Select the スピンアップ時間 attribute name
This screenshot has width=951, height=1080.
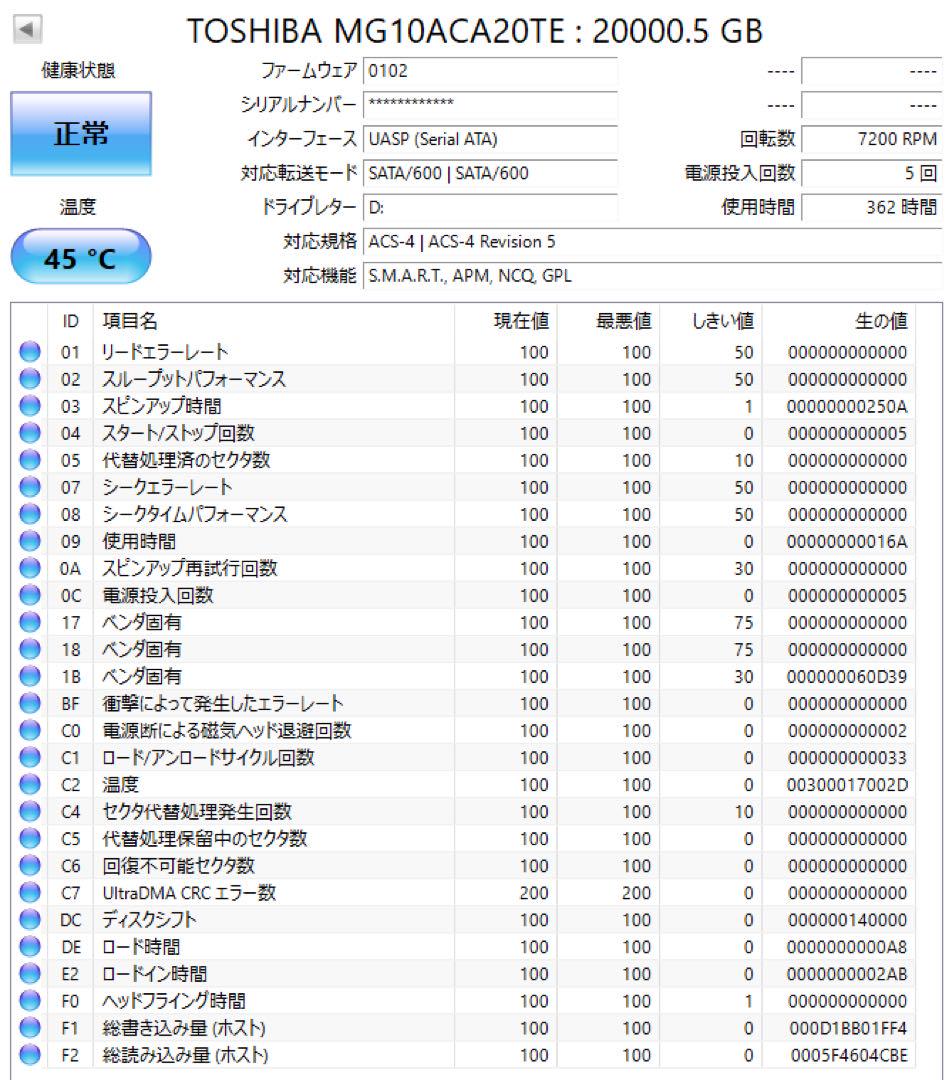click(x=162, y=406)
